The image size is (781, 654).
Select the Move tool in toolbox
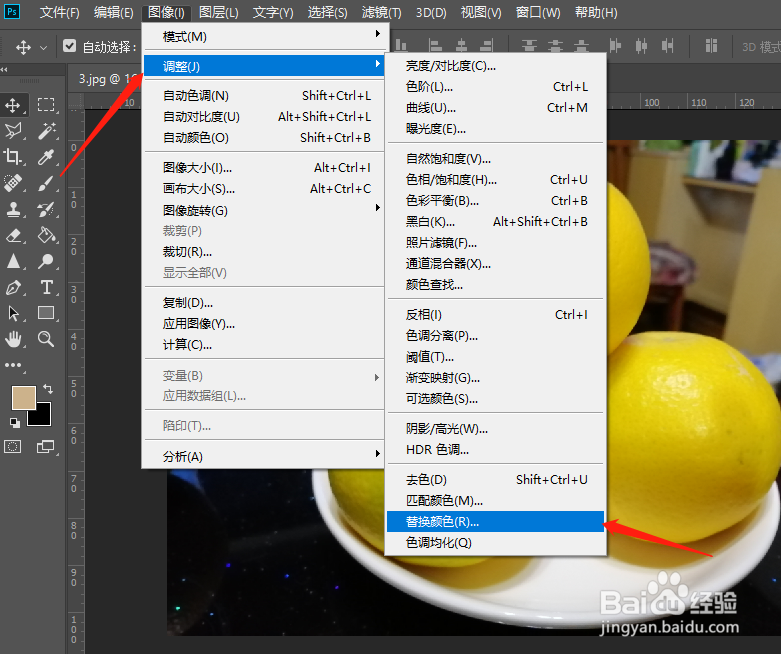13,105
